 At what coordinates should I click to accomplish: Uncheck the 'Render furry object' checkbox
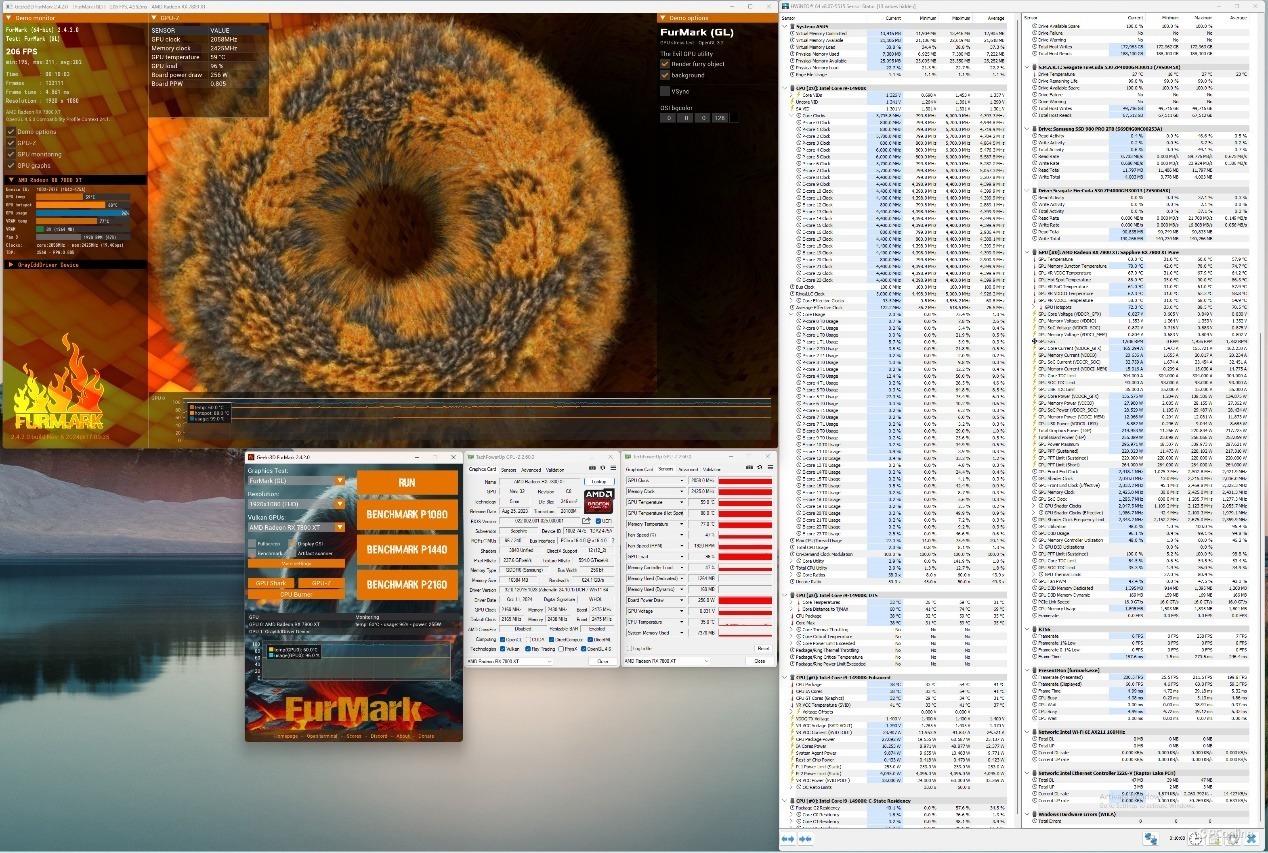[665, 64]
